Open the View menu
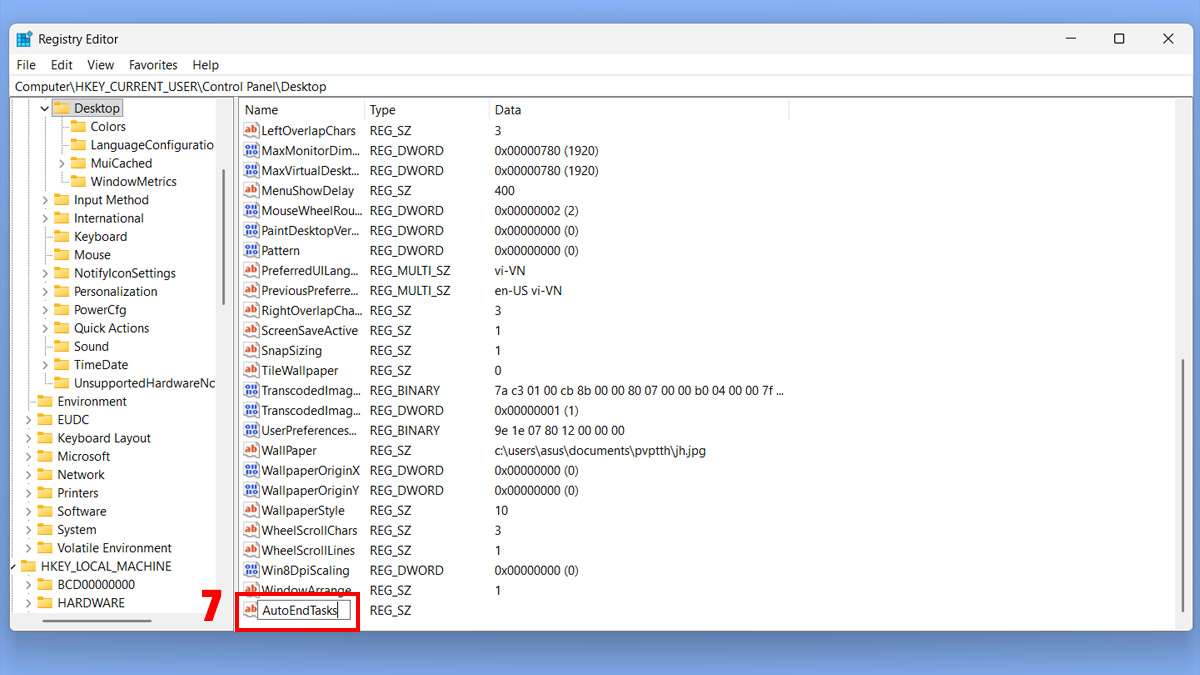This screenshot has width=1200, height=675. pyautogui.click(x=100, y=65)
